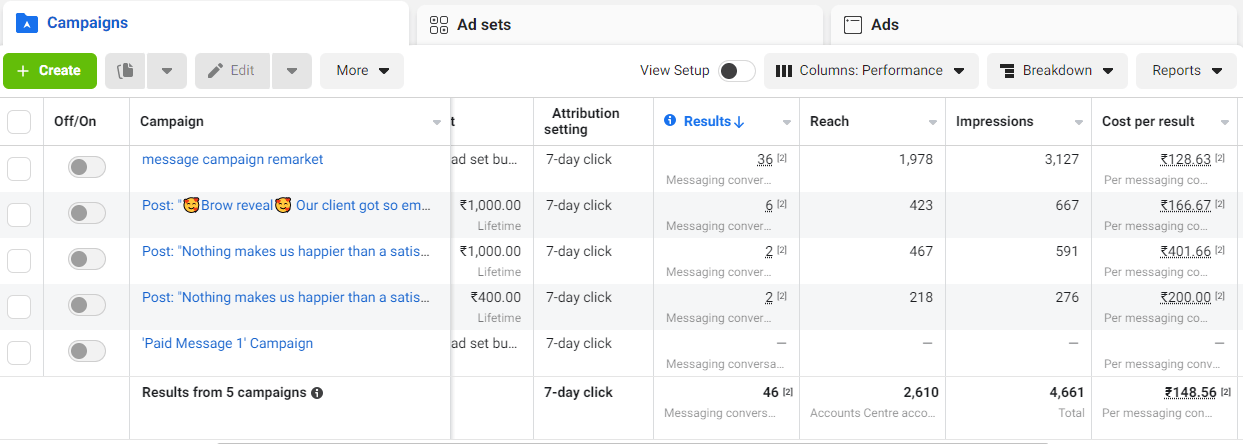The width and height of the screenshot is (1243, 444).
Task: Click the Edit button
Action: pyautogui.click(x=233, y=71)
